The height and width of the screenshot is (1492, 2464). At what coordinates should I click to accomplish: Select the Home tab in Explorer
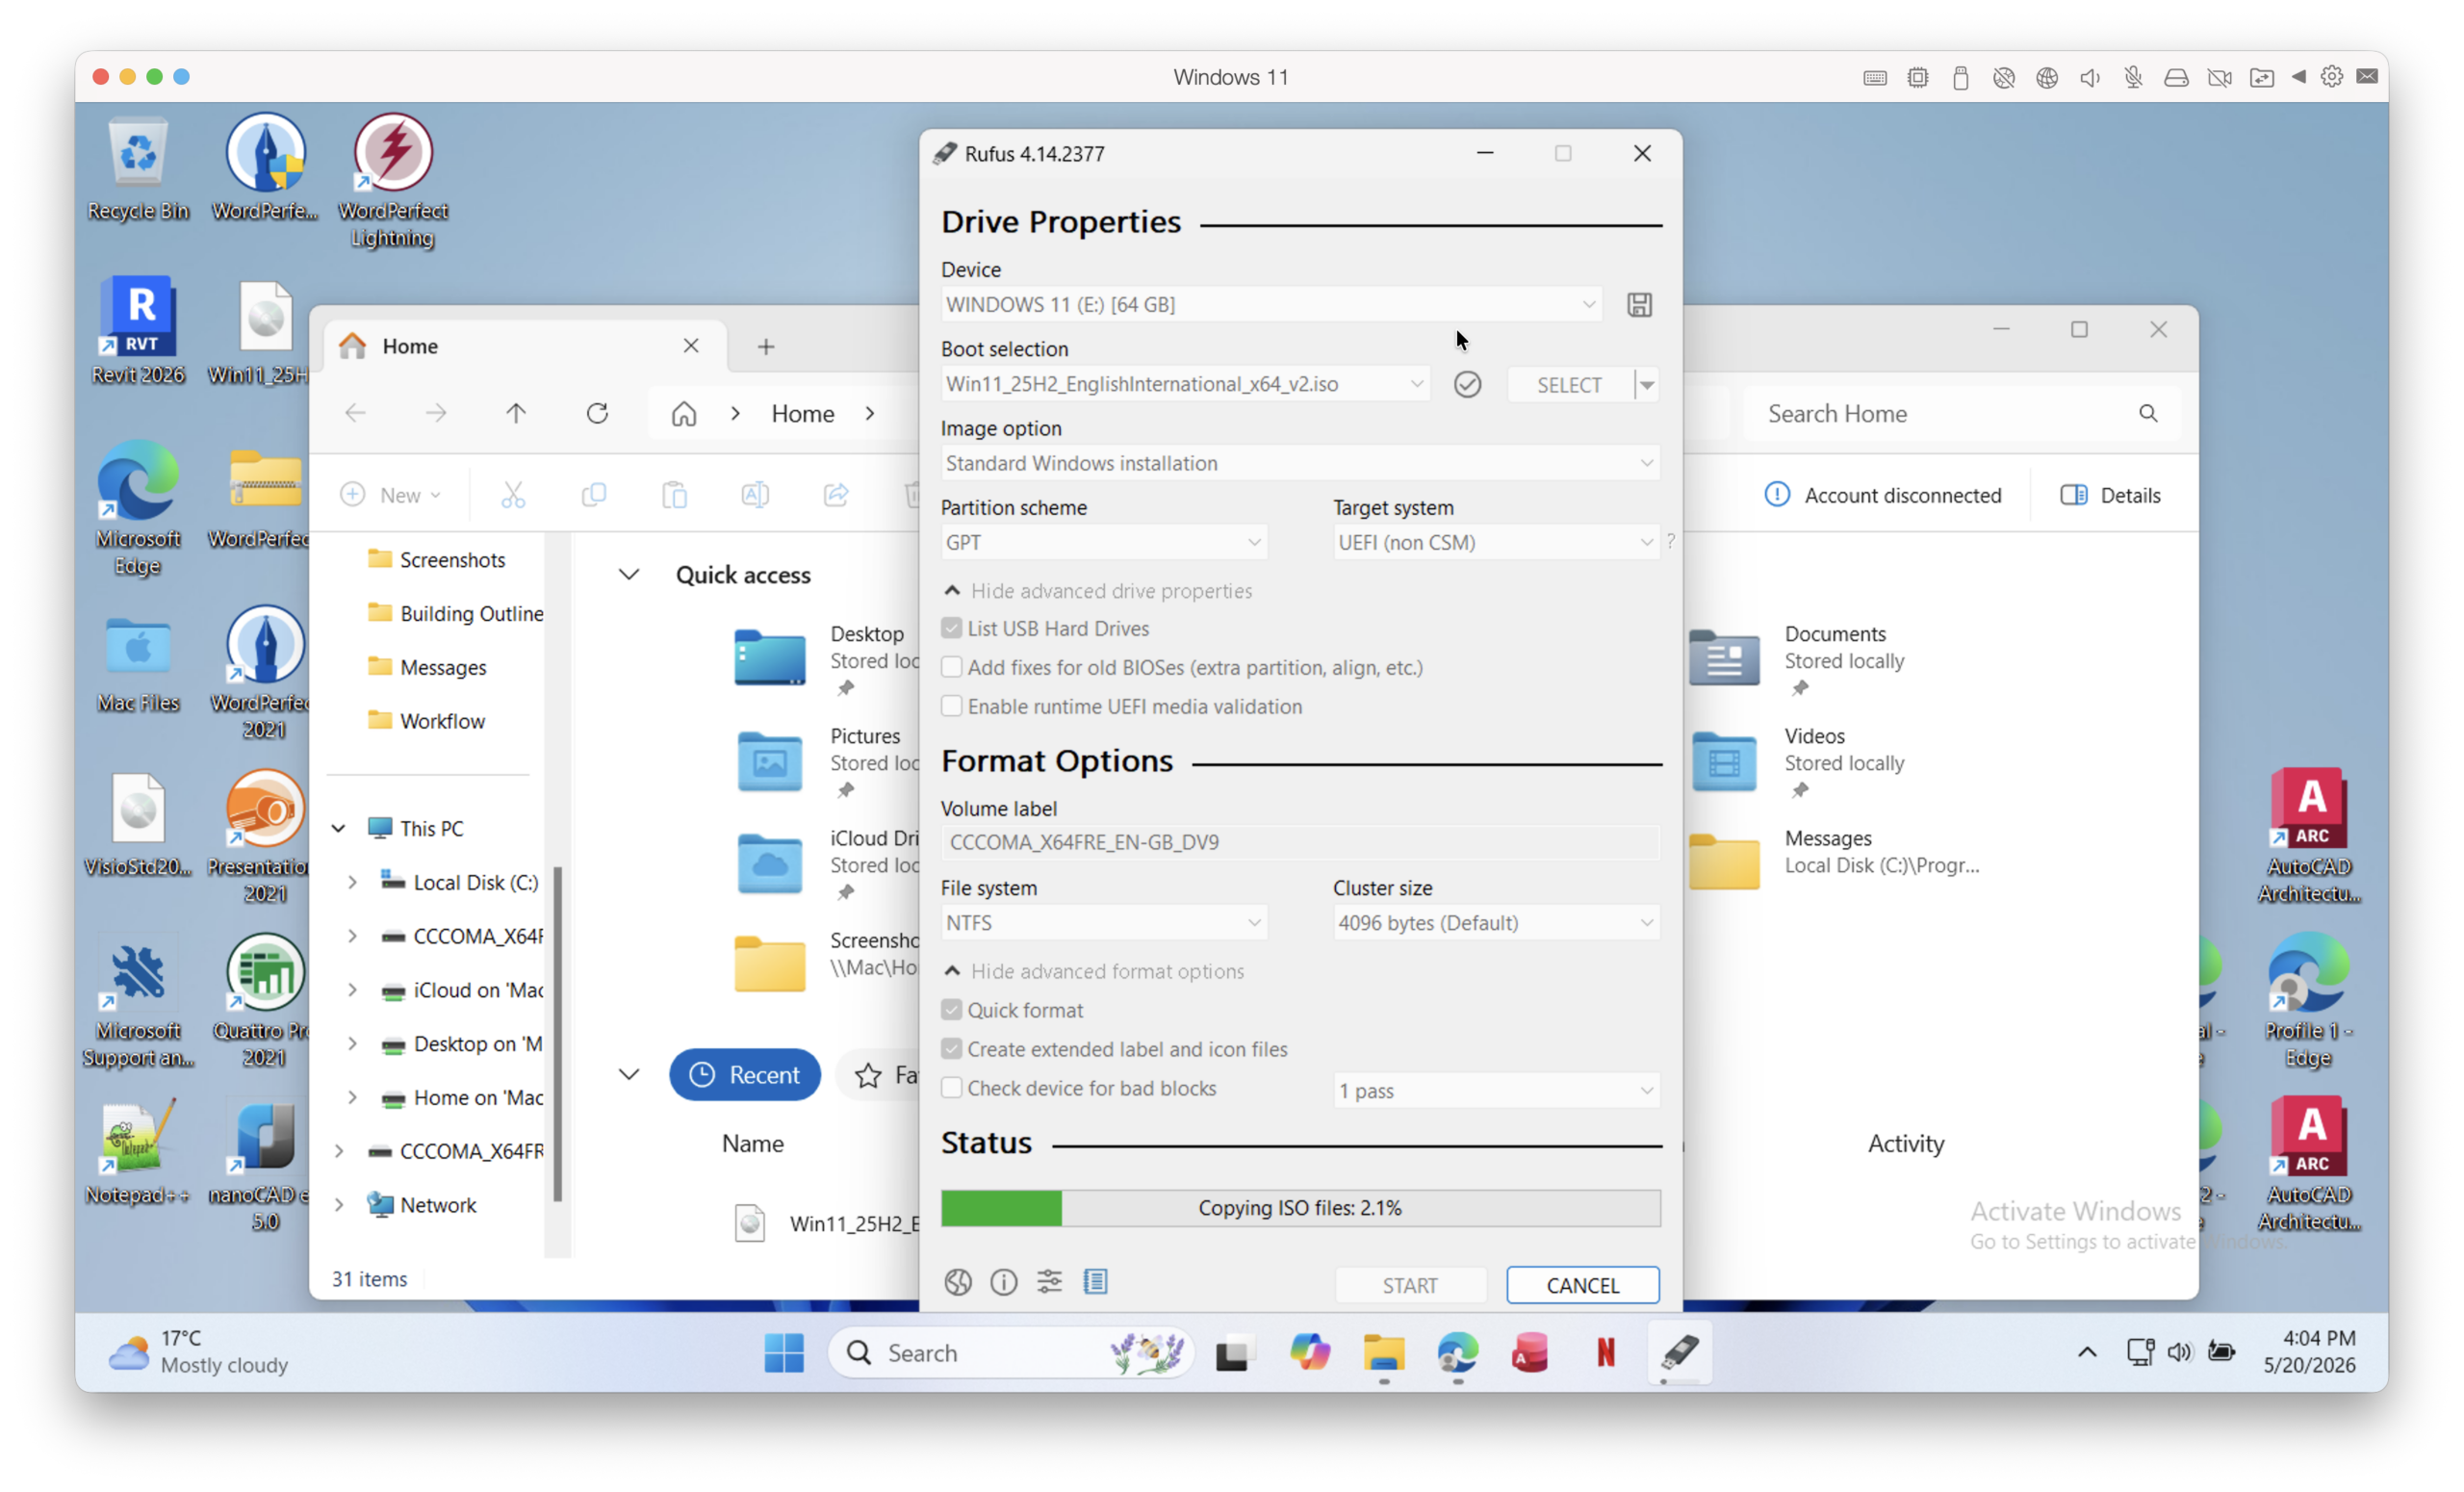(x=526, y=346)
